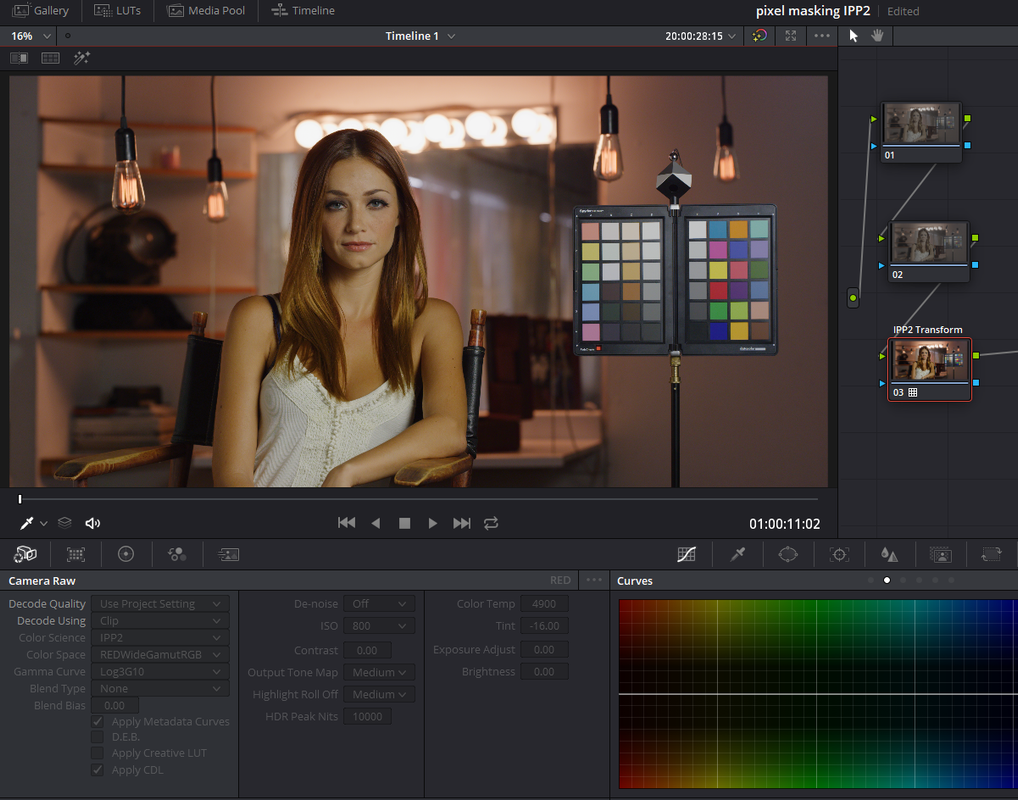Screen dimensions: 1018x800
Task: Switch to the Media Pool tab
Action: pyautogui.click(x=206, y=10)
